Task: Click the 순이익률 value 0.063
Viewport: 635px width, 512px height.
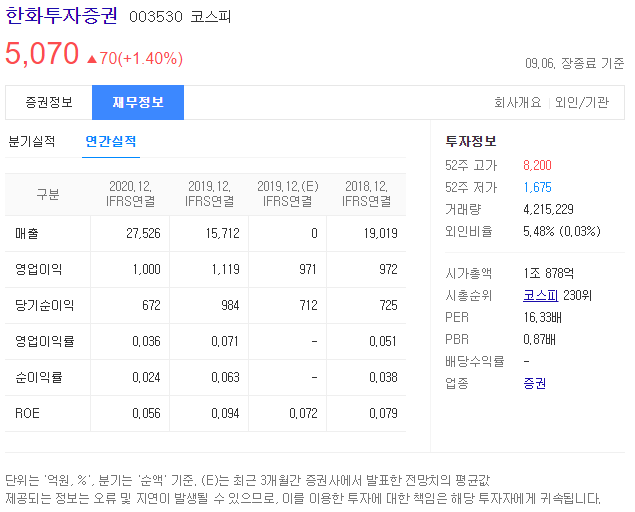Action: pos(226,378)
